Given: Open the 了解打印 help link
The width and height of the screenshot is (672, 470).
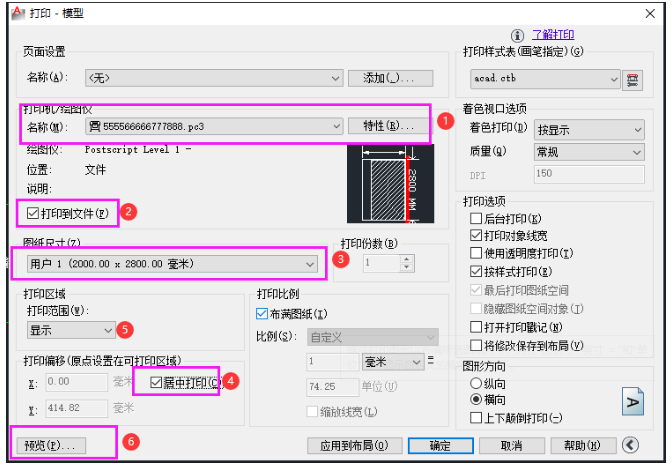Looking at the screenshot, I should (551, 34).
